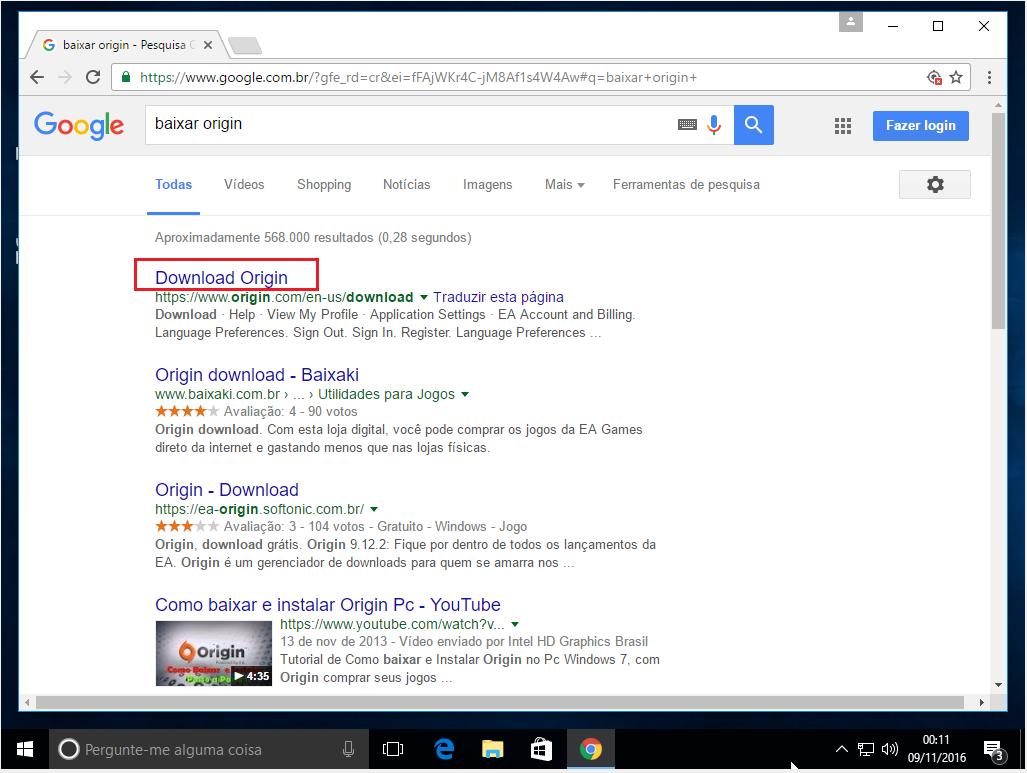Screen dimensions: 1027x773
Task: Show hidden system tray icons
Action: click(842, 749)
